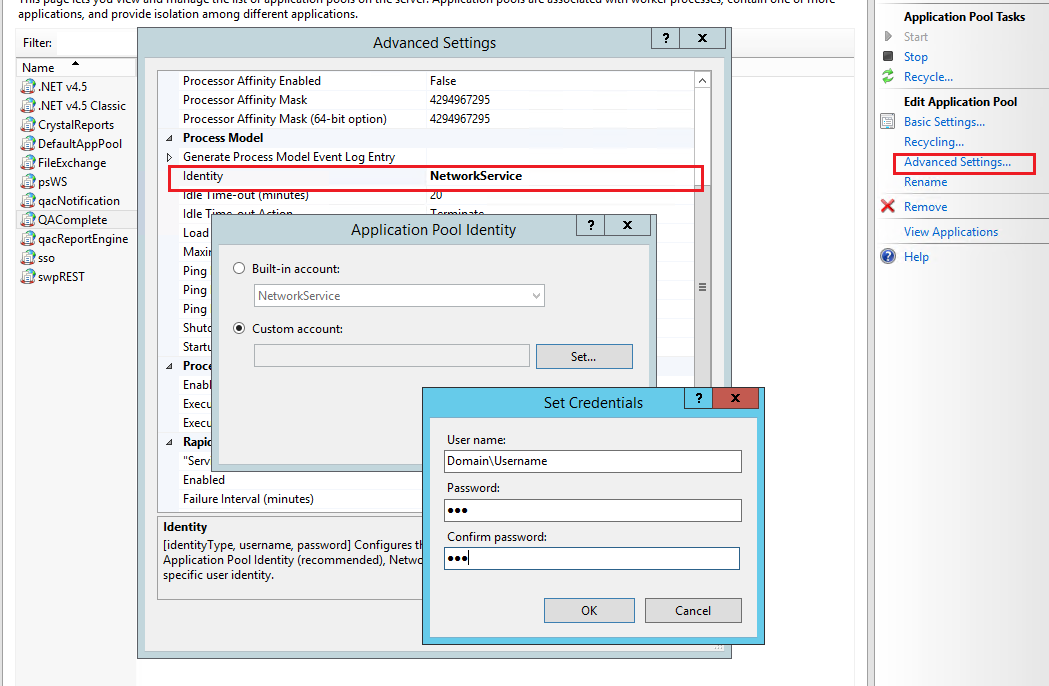Open the NetworkService built-in account dropdown
Viewport: 1049px width, 686px height.
[x=537, y=295]
